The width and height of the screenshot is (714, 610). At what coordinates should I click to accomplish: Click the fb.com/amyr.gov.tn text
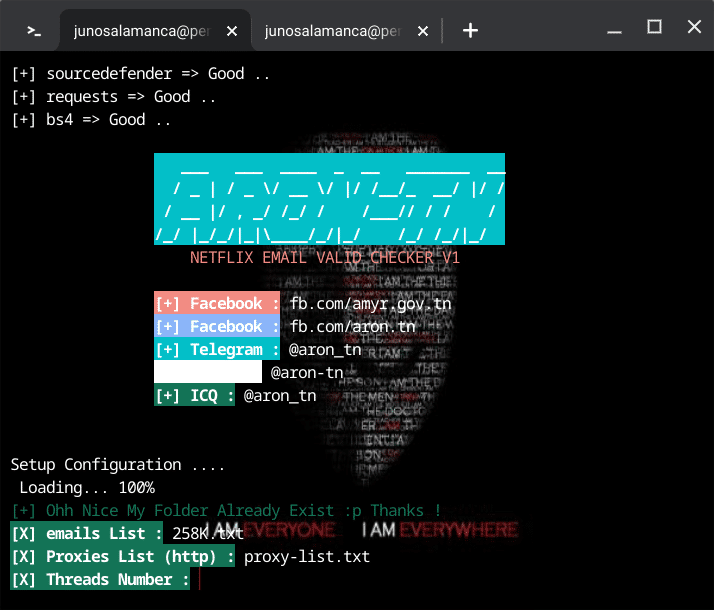tap(371, 304)
